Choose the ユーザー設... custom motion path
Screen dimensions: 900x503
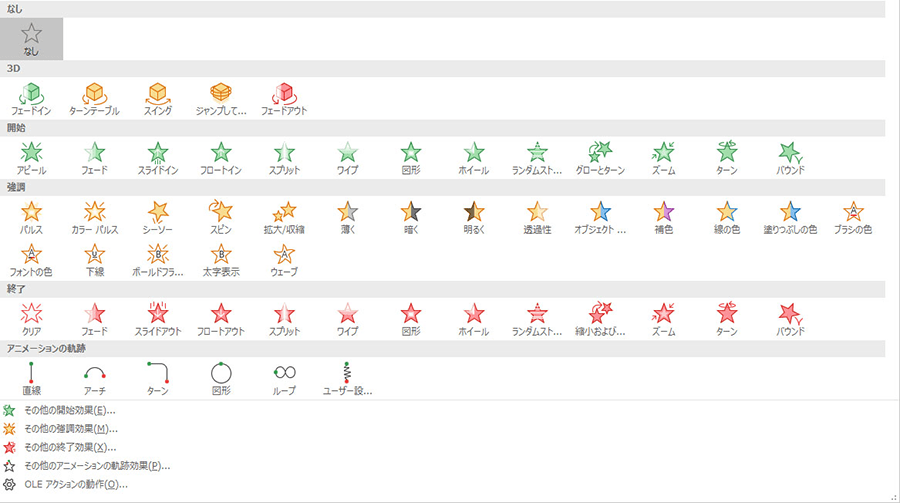click(x=347, y=378)
